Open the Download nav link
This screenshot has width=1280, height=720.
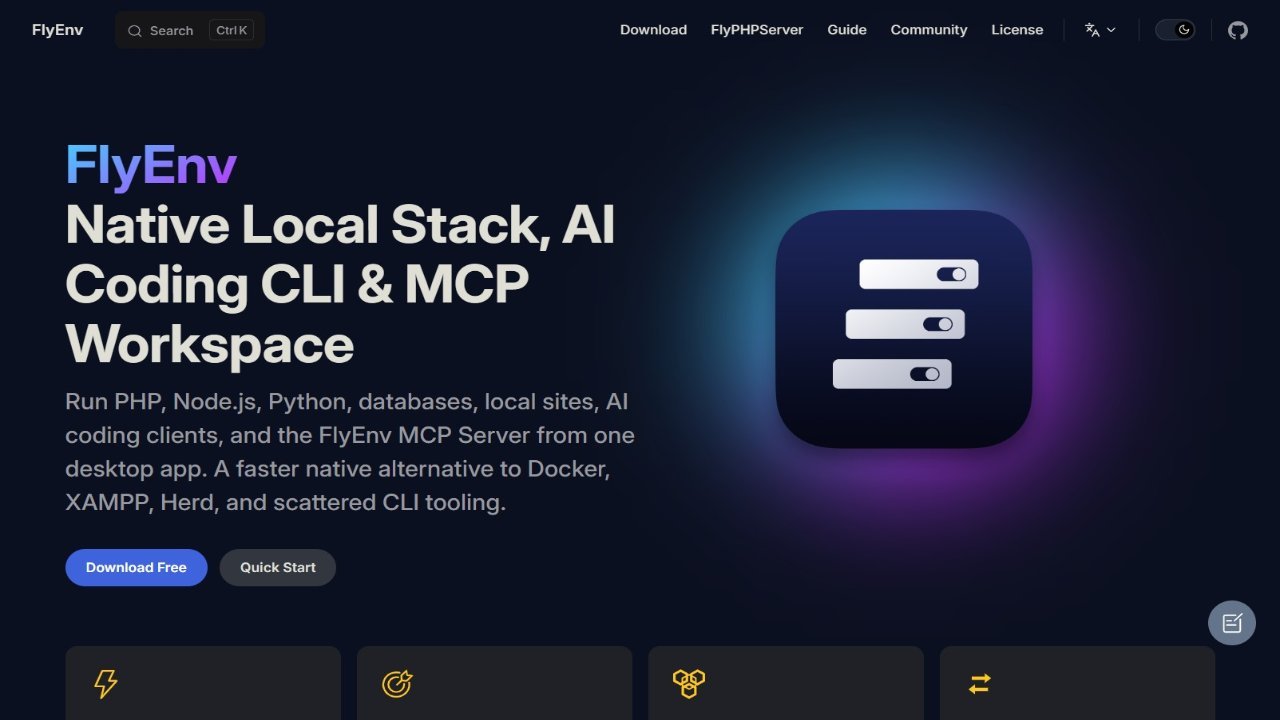tap(653, 30)
